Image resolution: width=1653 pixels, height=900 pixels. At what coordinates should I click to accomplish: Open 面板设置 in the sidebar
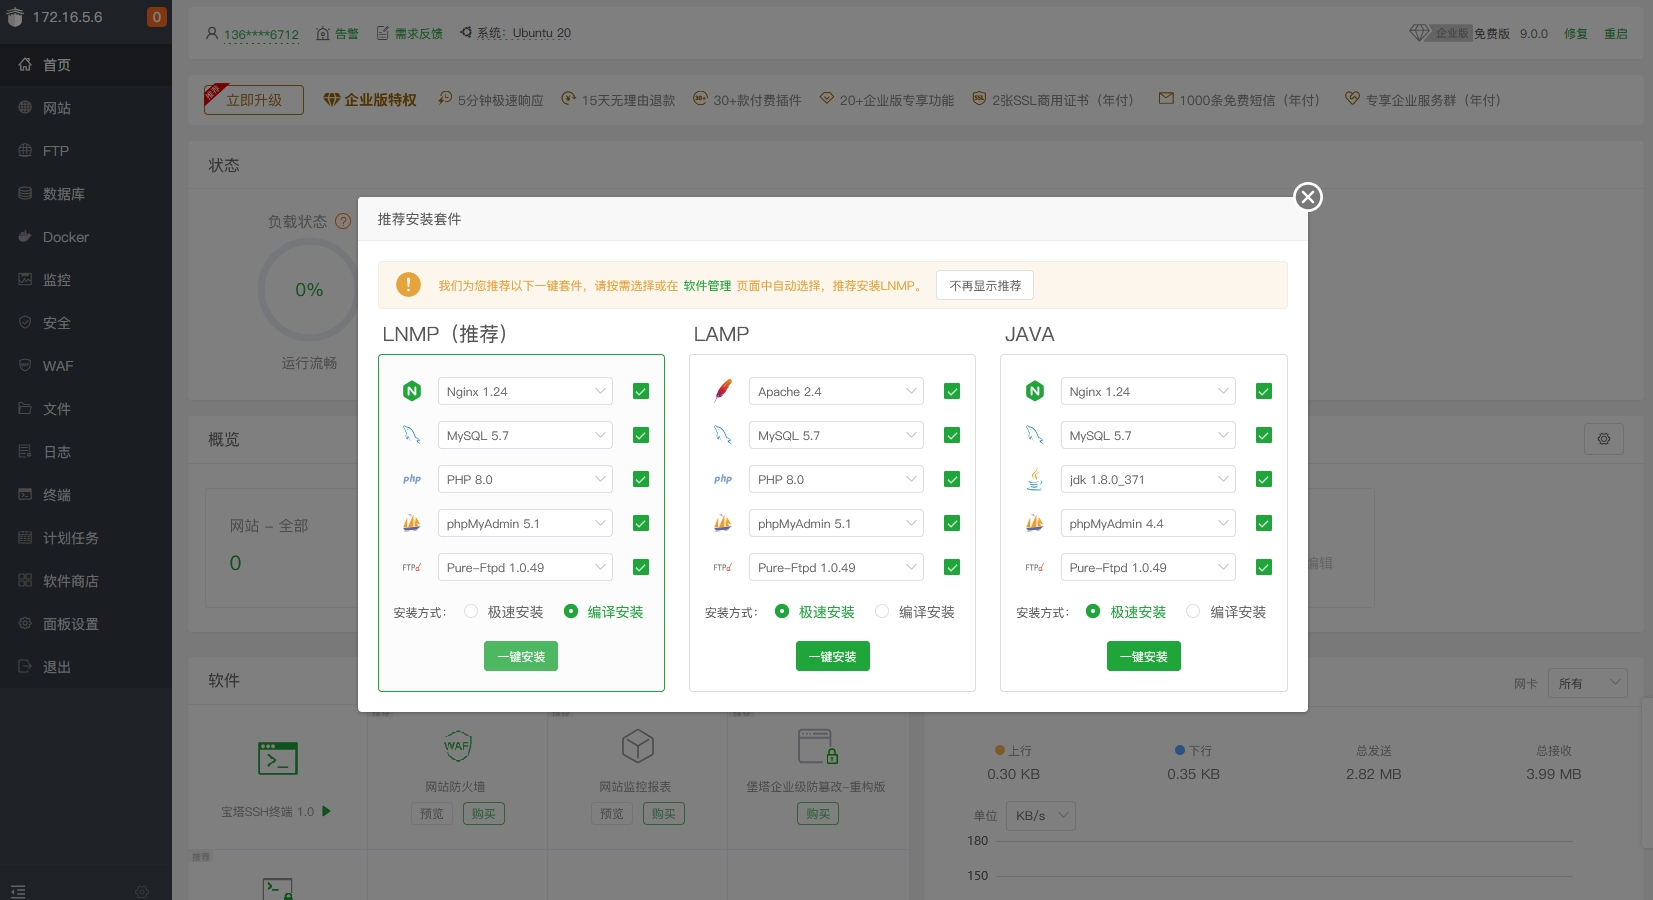click(x=86, y=624)
